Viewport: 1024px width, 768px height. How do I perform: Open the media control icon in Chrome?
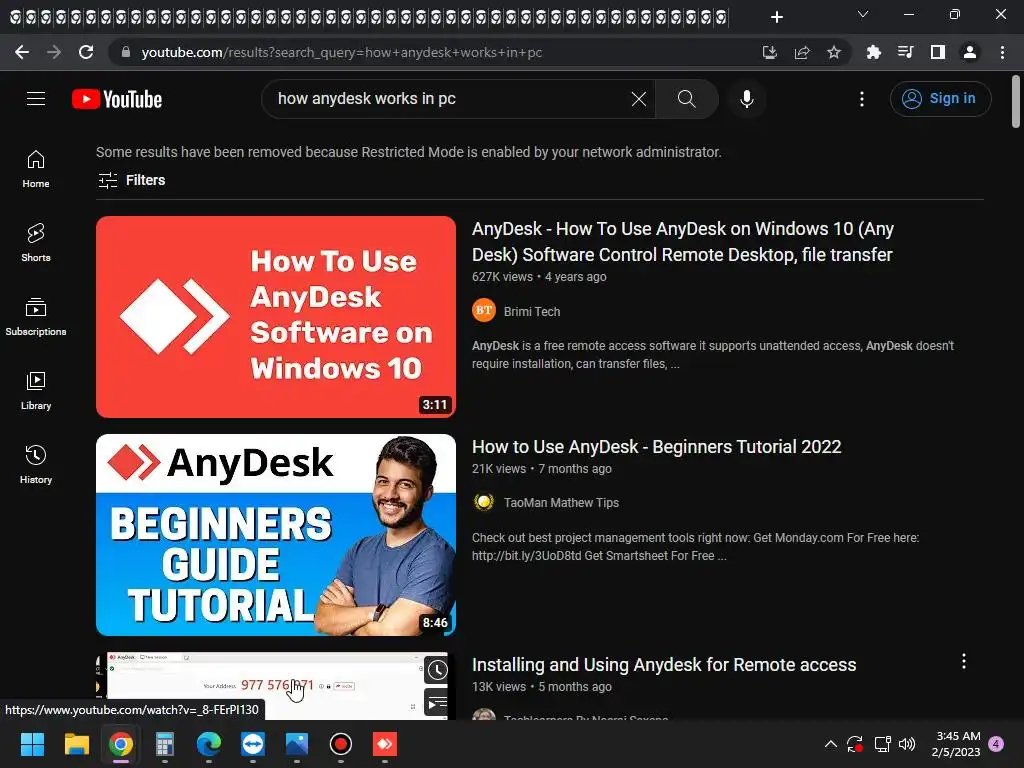tap(905, 52)
